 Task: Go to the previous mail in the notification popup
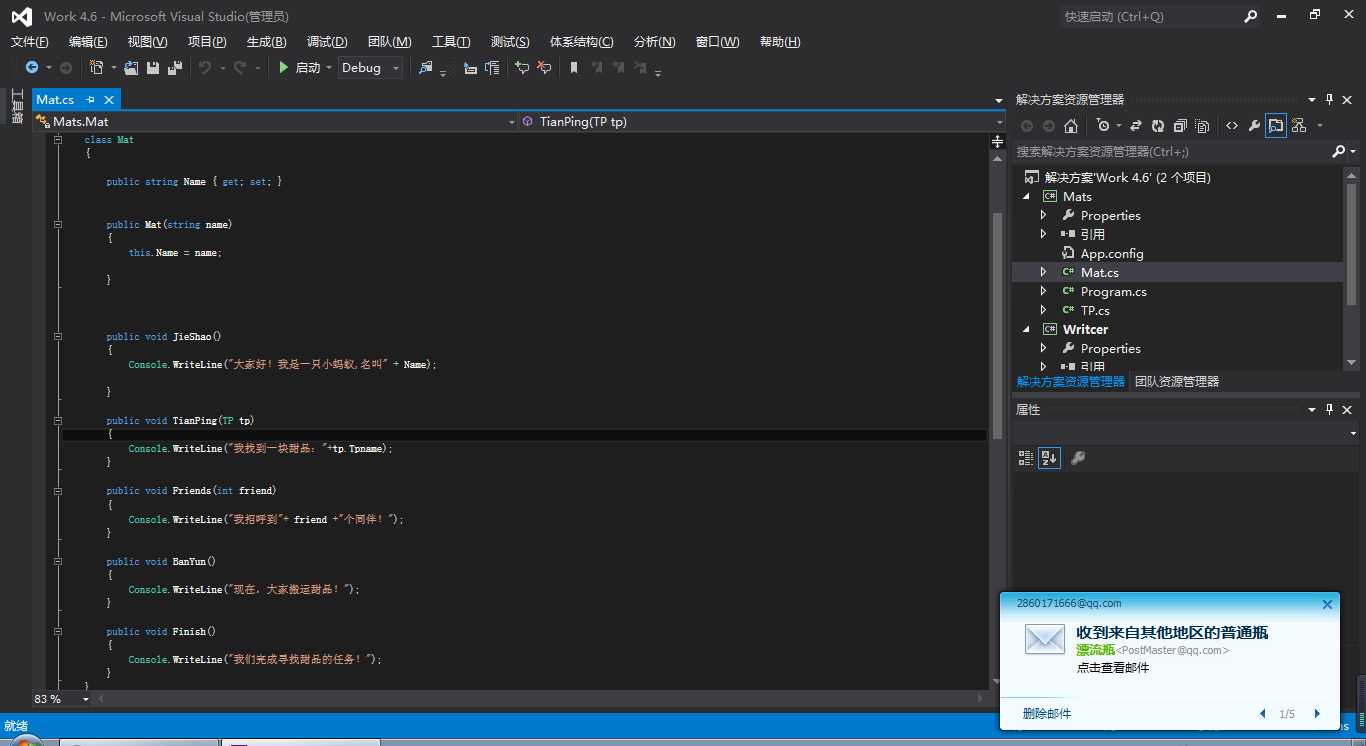point(1263,713)
